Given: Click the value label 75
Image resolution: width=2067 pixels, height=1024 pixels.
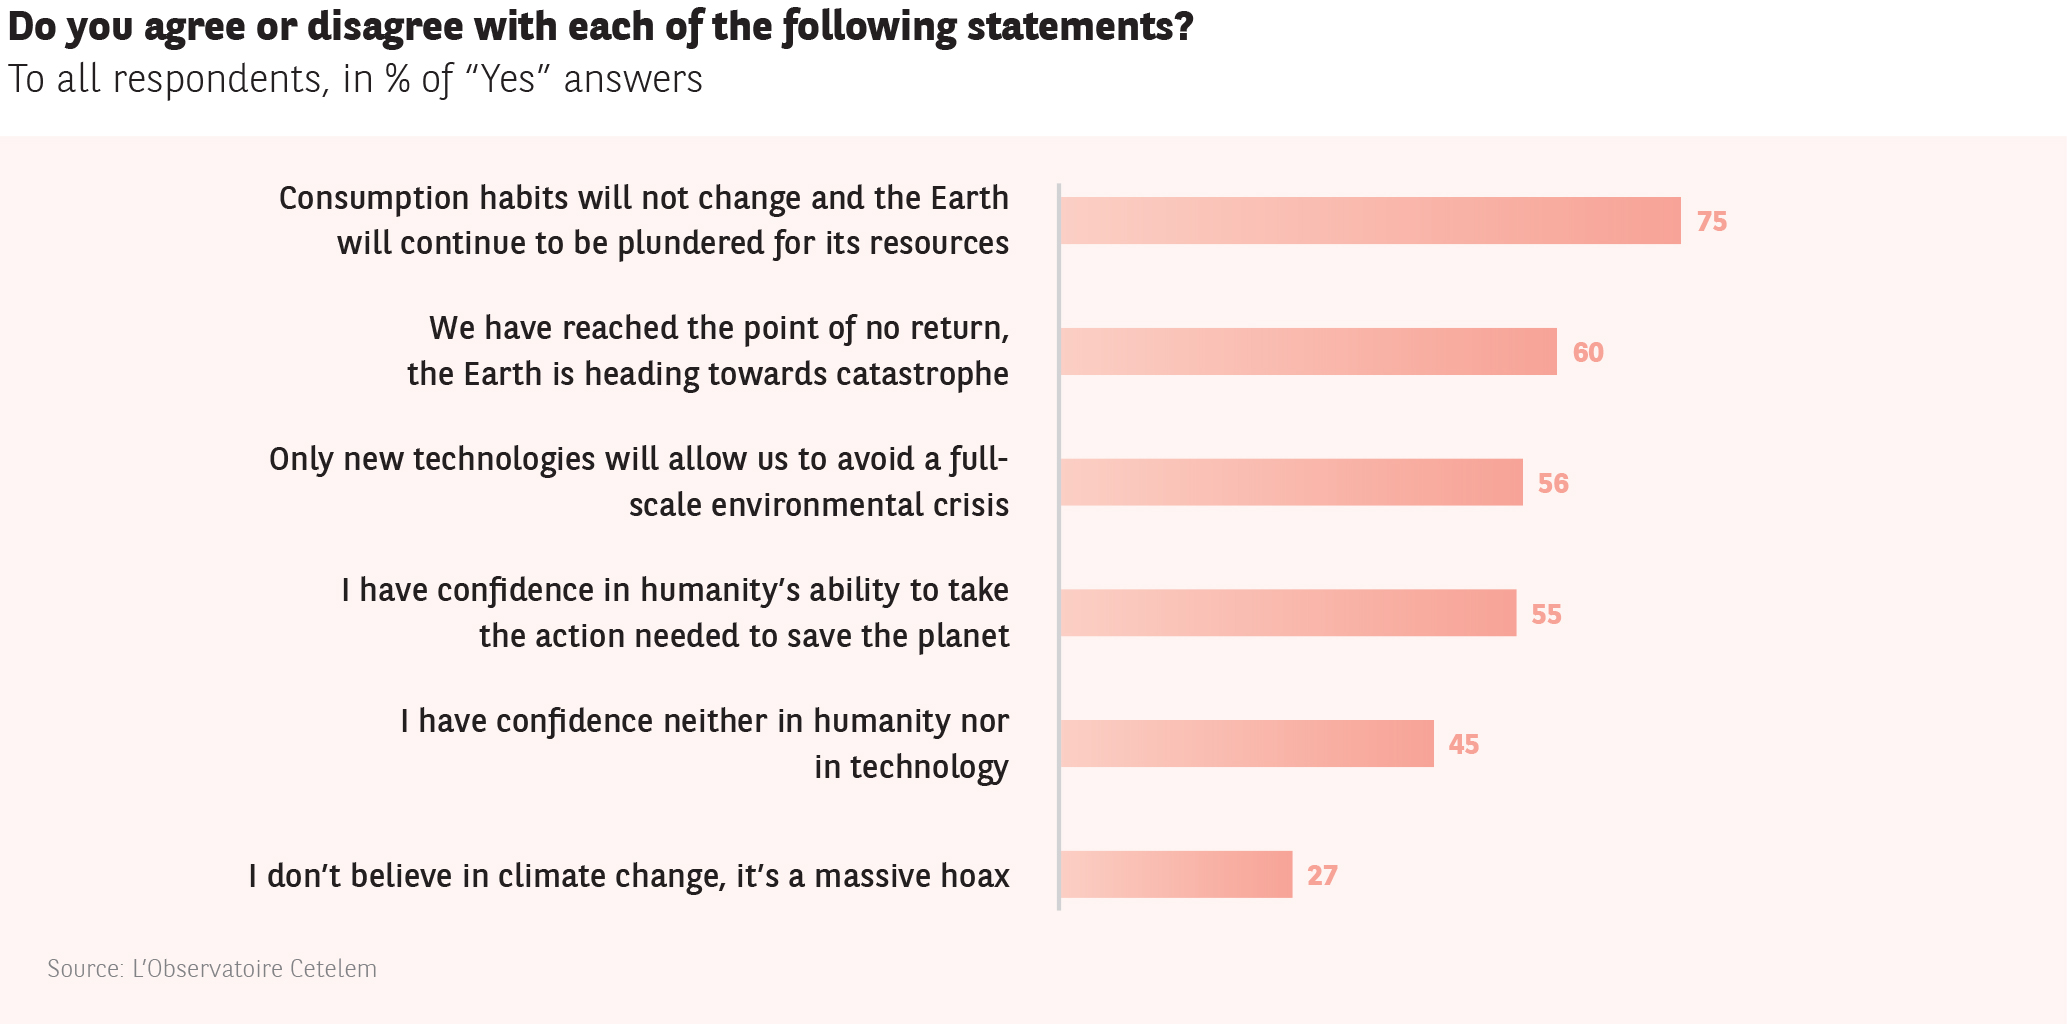Looking at the screenshot, I should [1711, 222].
